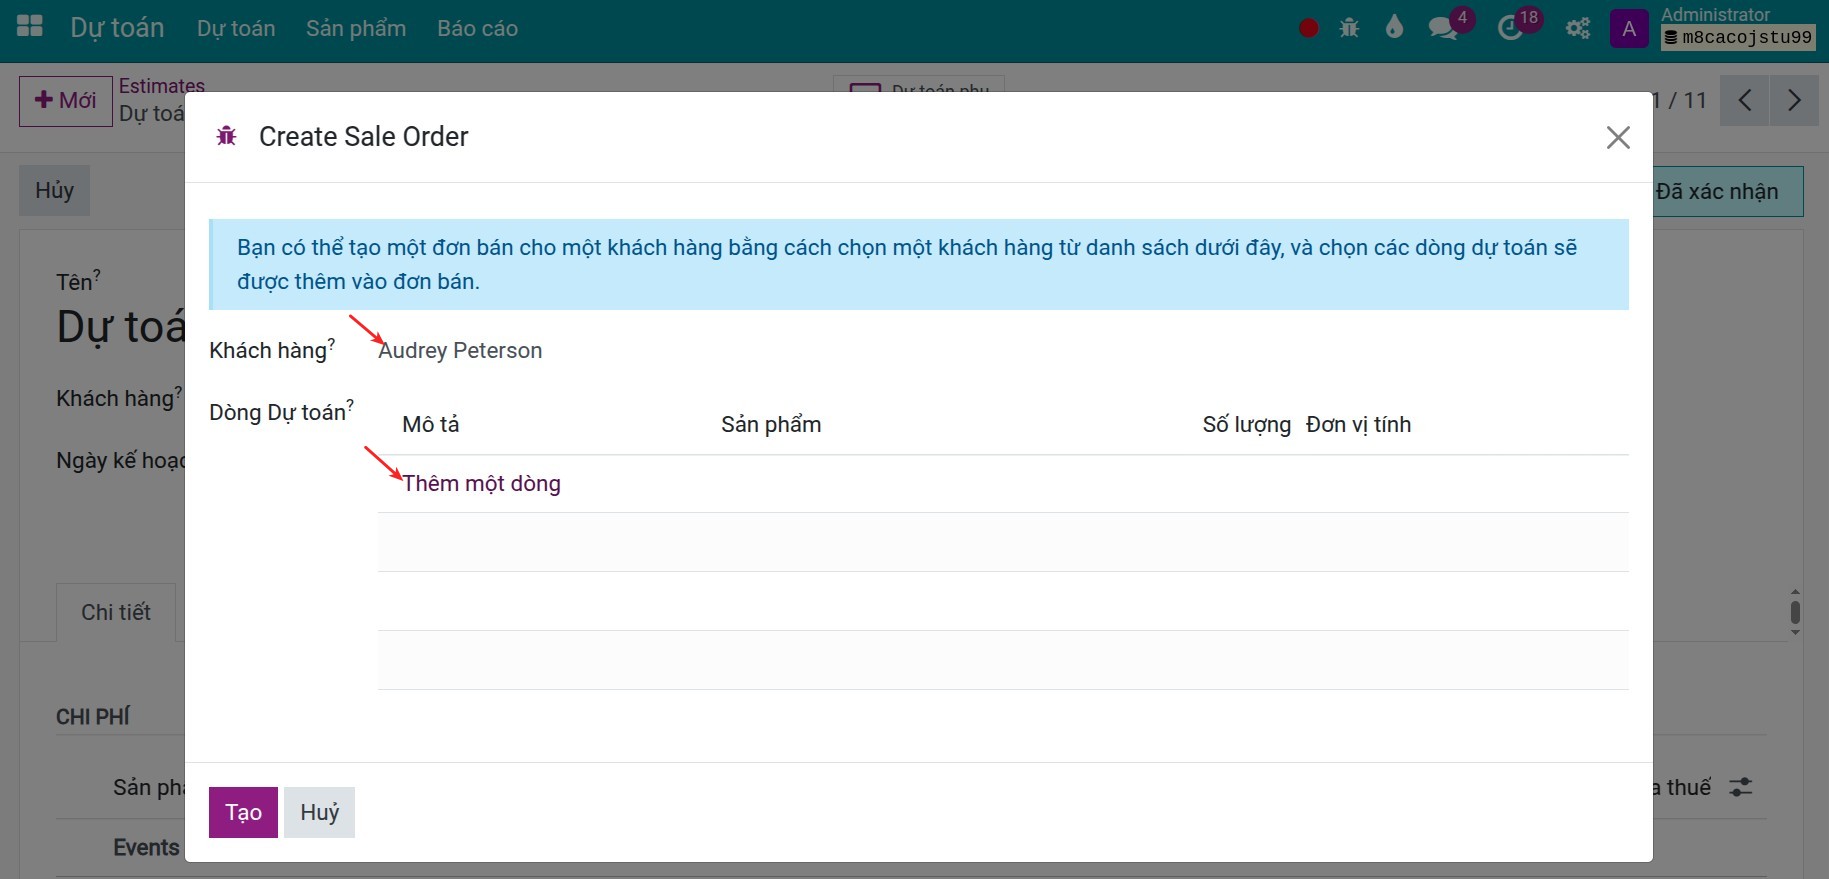
Task: Click the droplet icon in navbar
Action: 1394,28
